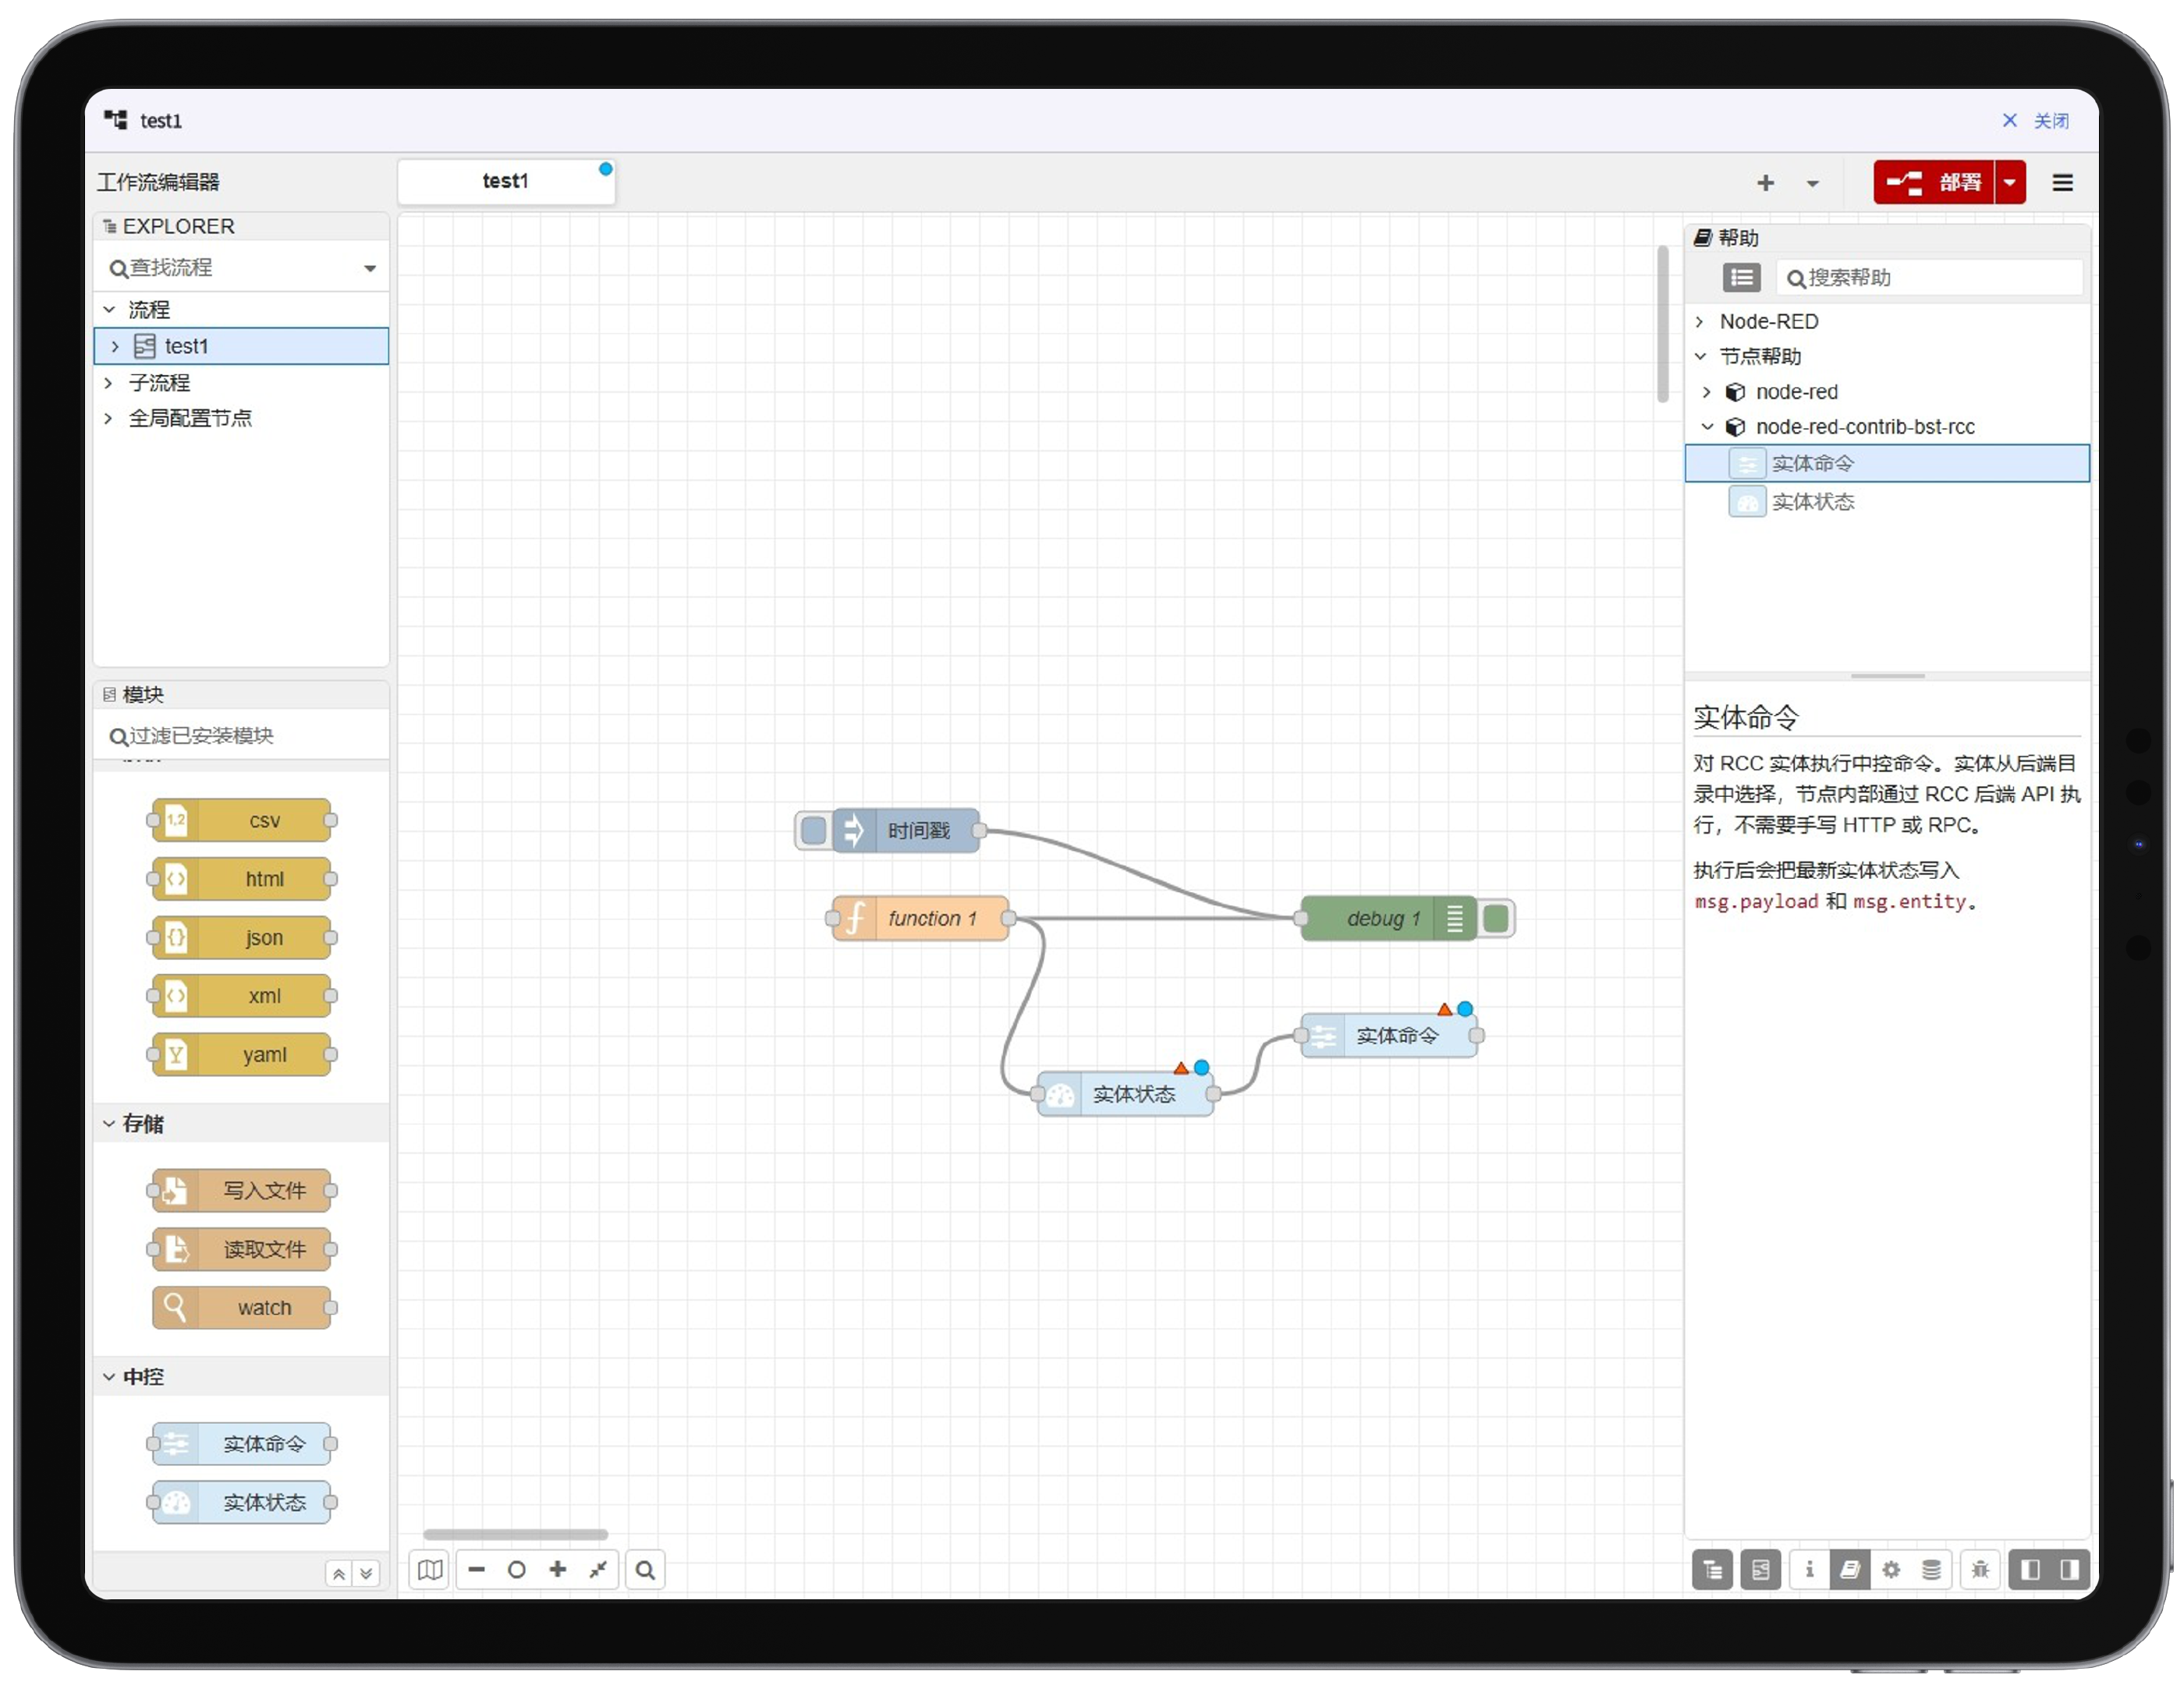Reset zoom with the circle icon
The width and height of the screenshot is (2184, 1689).
point(517,1569)
